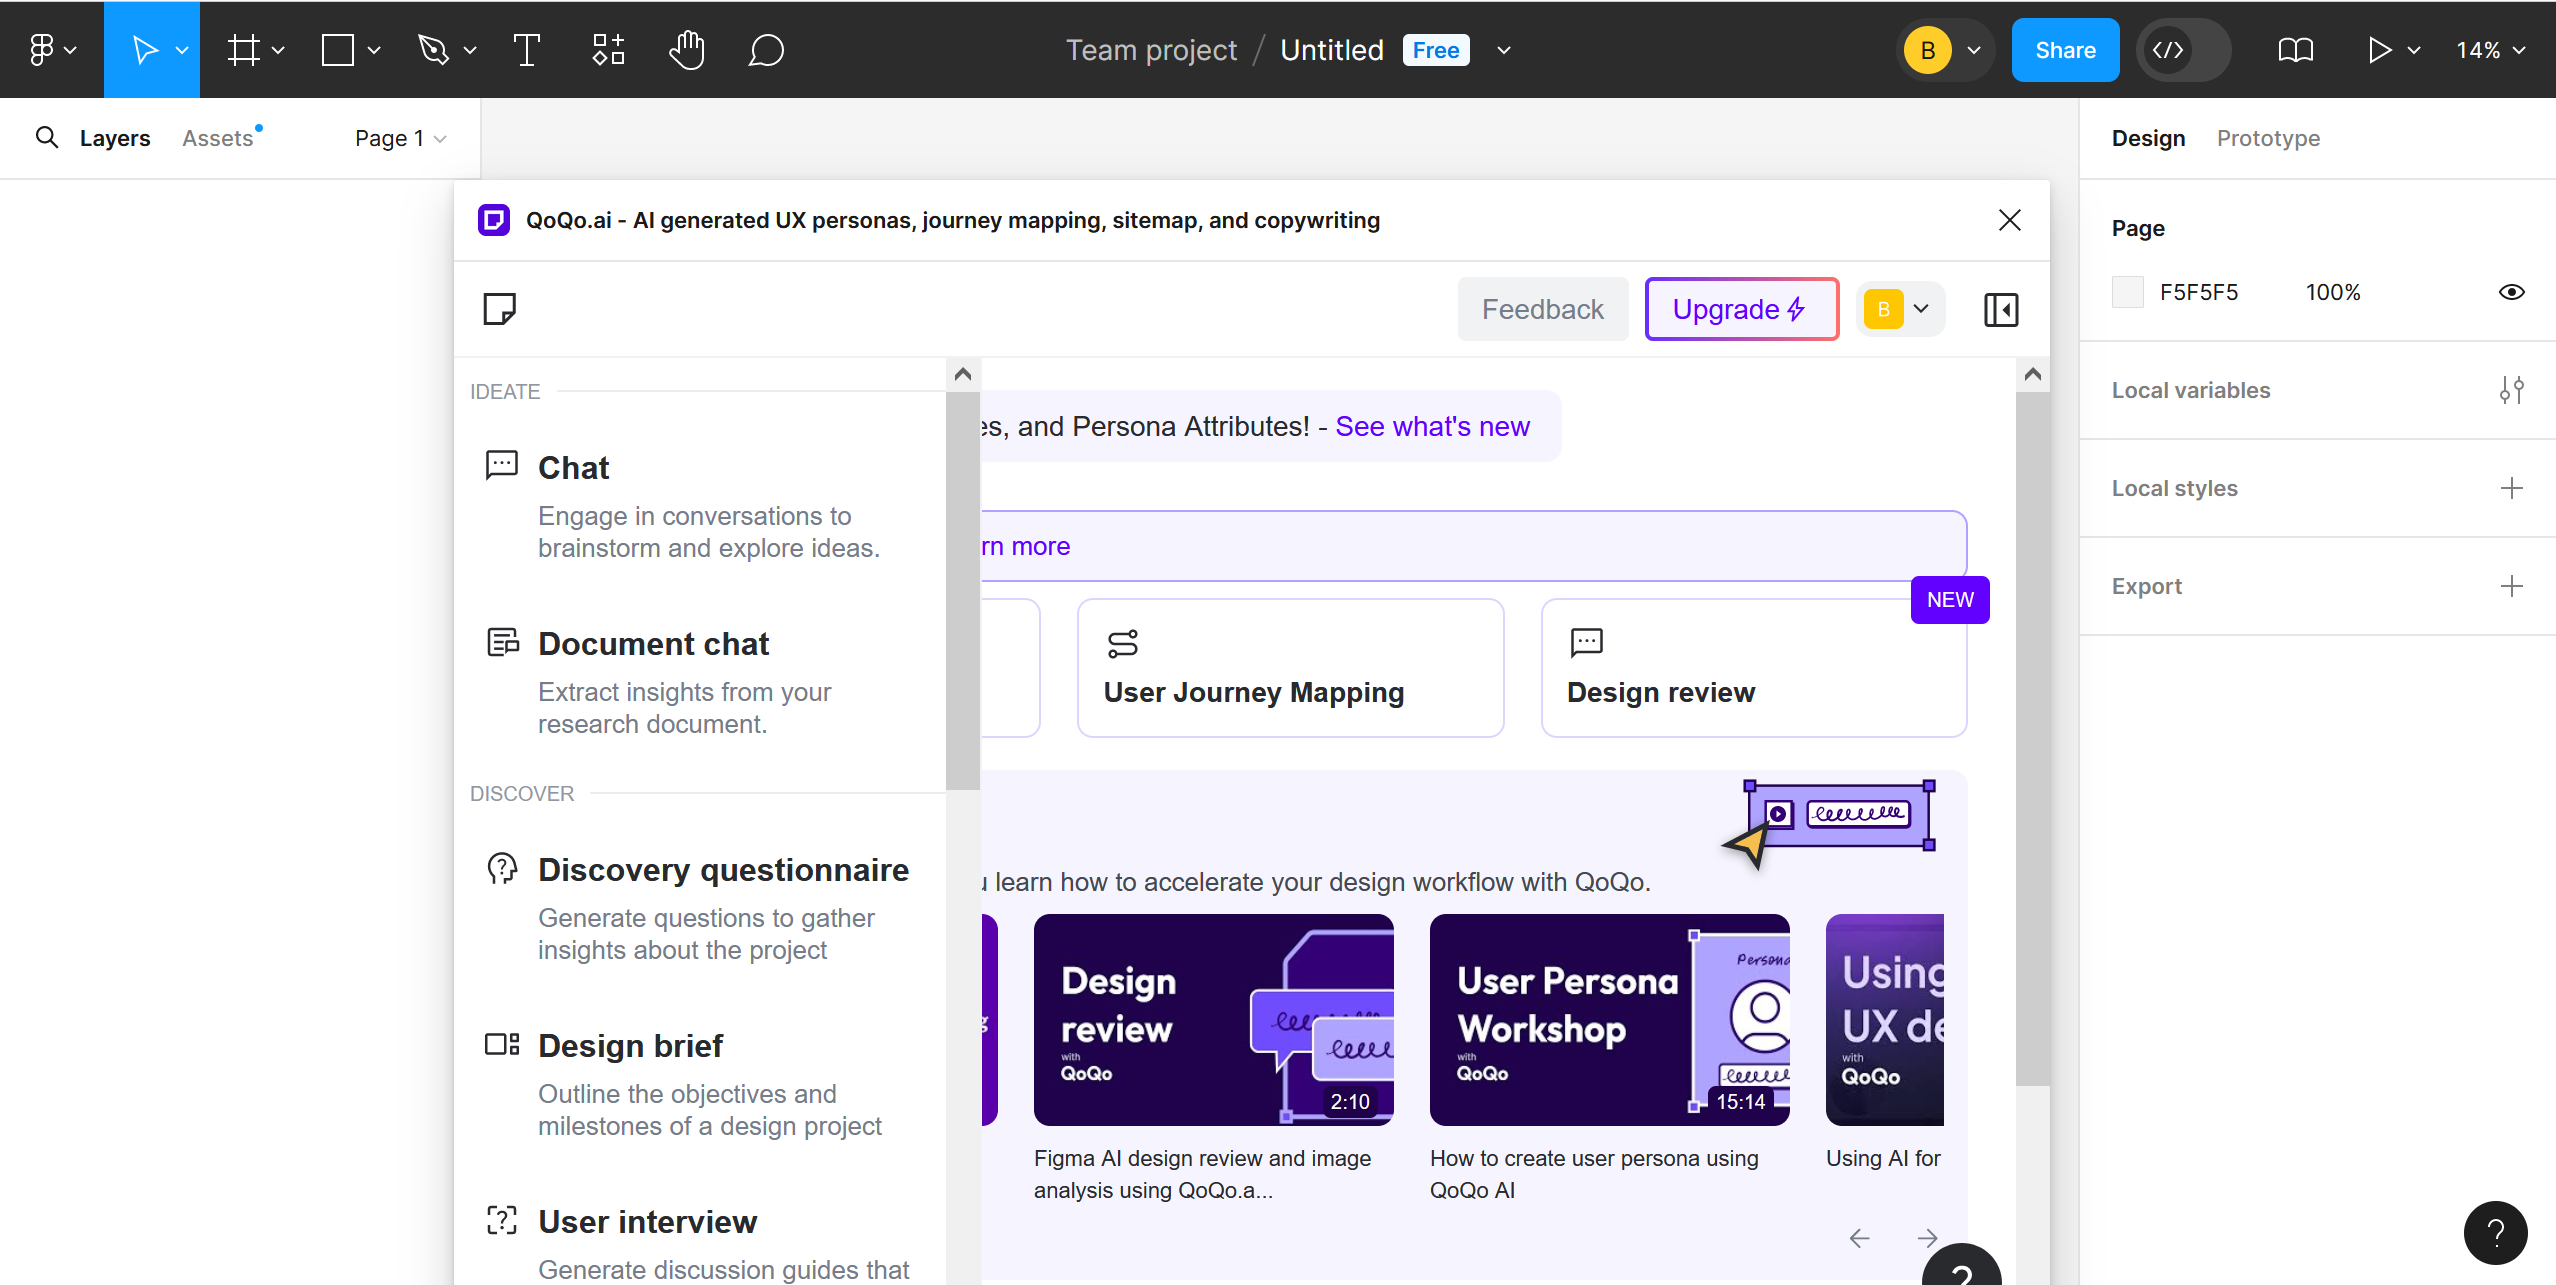
Task: Click the Feedback button
Action: (x=1542, y=309)
